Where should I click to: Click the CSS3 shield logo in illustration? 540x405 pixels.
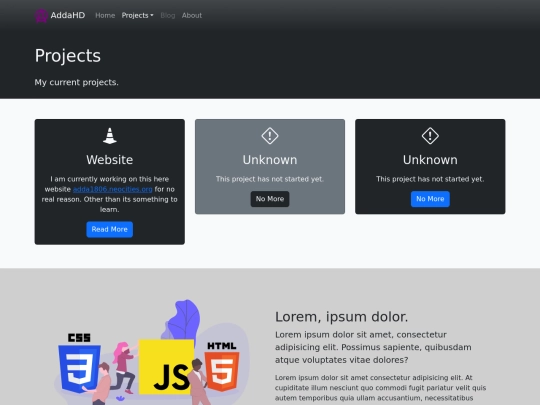(79, 368)
